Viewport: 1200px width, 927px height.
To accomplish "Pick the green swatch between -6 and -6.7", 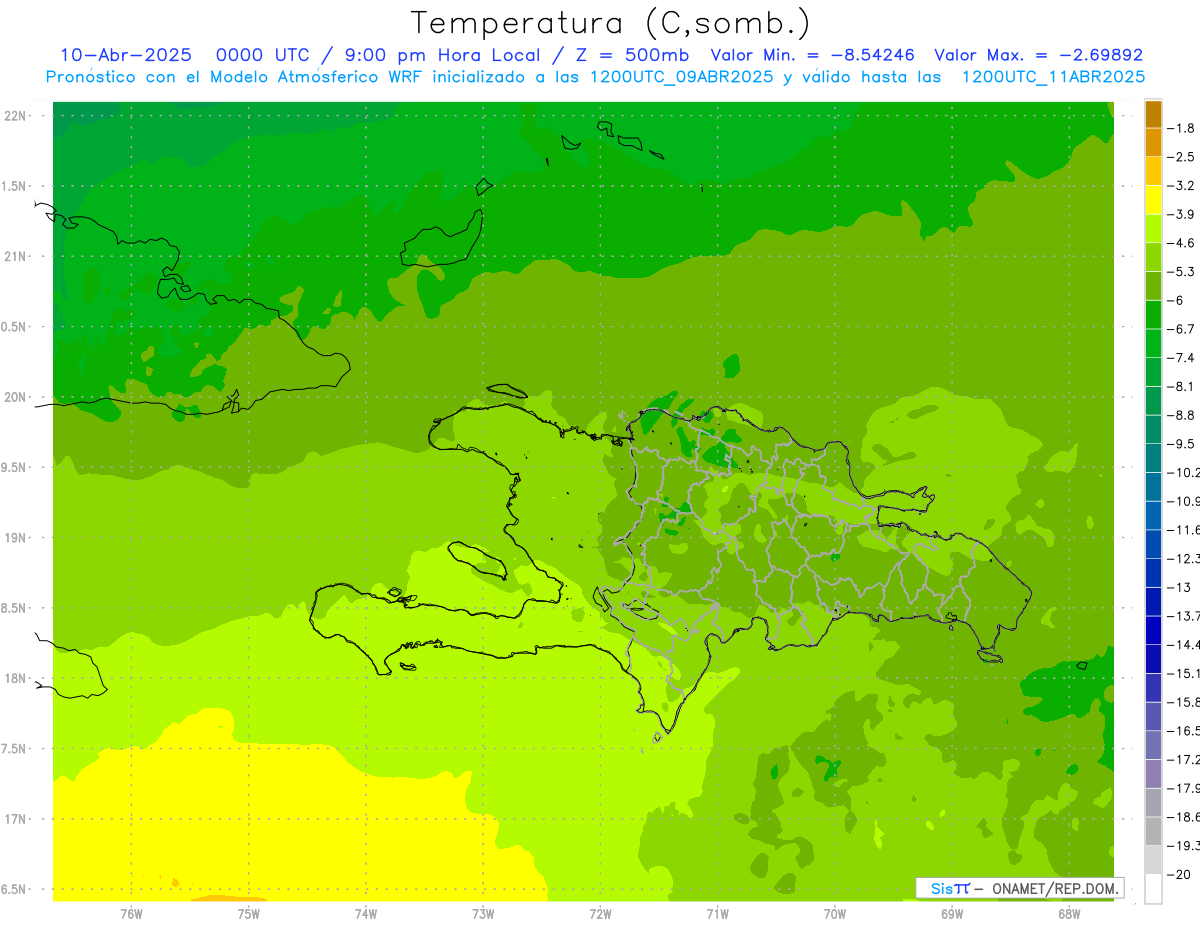I will click(x=1153, y=315).
